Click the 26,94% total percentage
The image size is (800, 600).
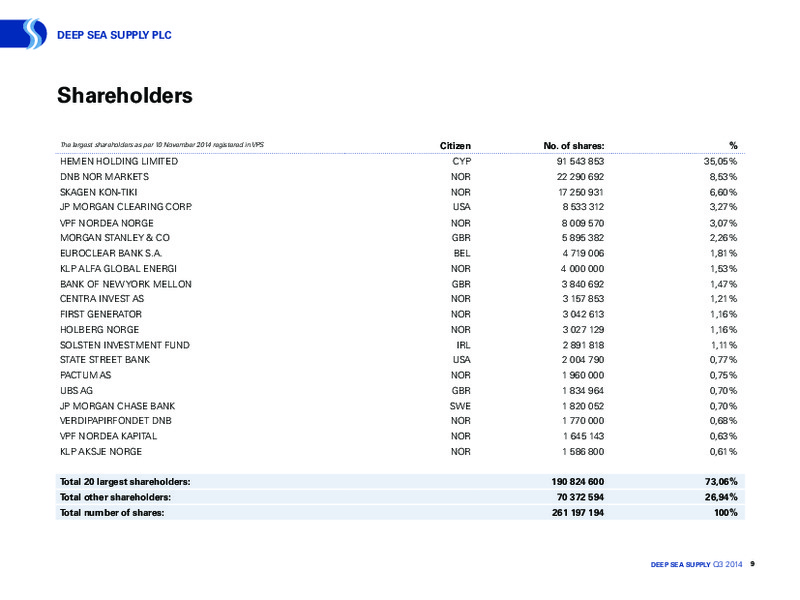click(721, 497)
